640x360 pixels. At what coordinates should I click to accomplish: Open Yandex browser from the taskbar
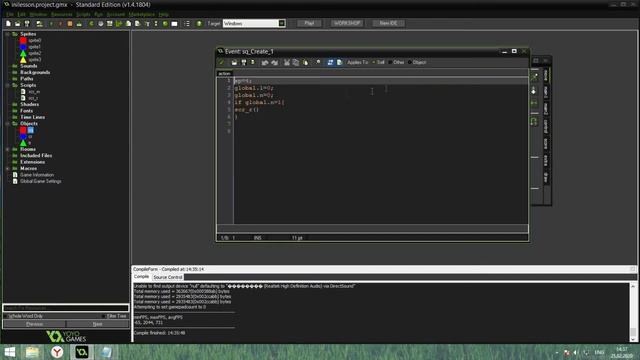[x=57, y=352]
